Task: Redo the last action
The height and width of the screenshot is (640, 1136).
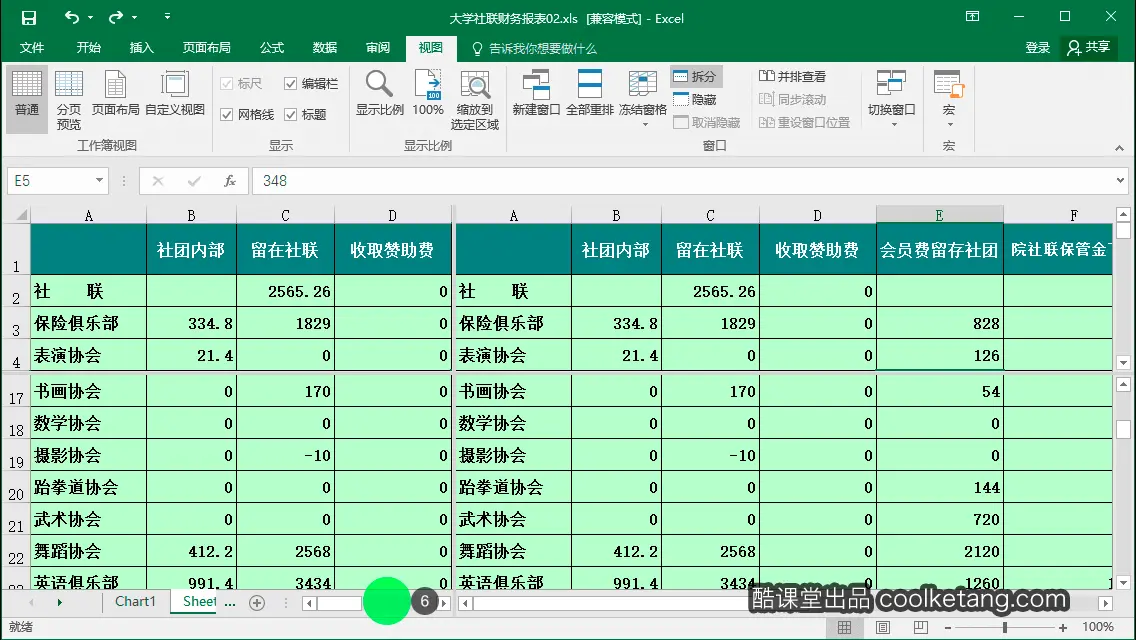Action: pos(116,17)
